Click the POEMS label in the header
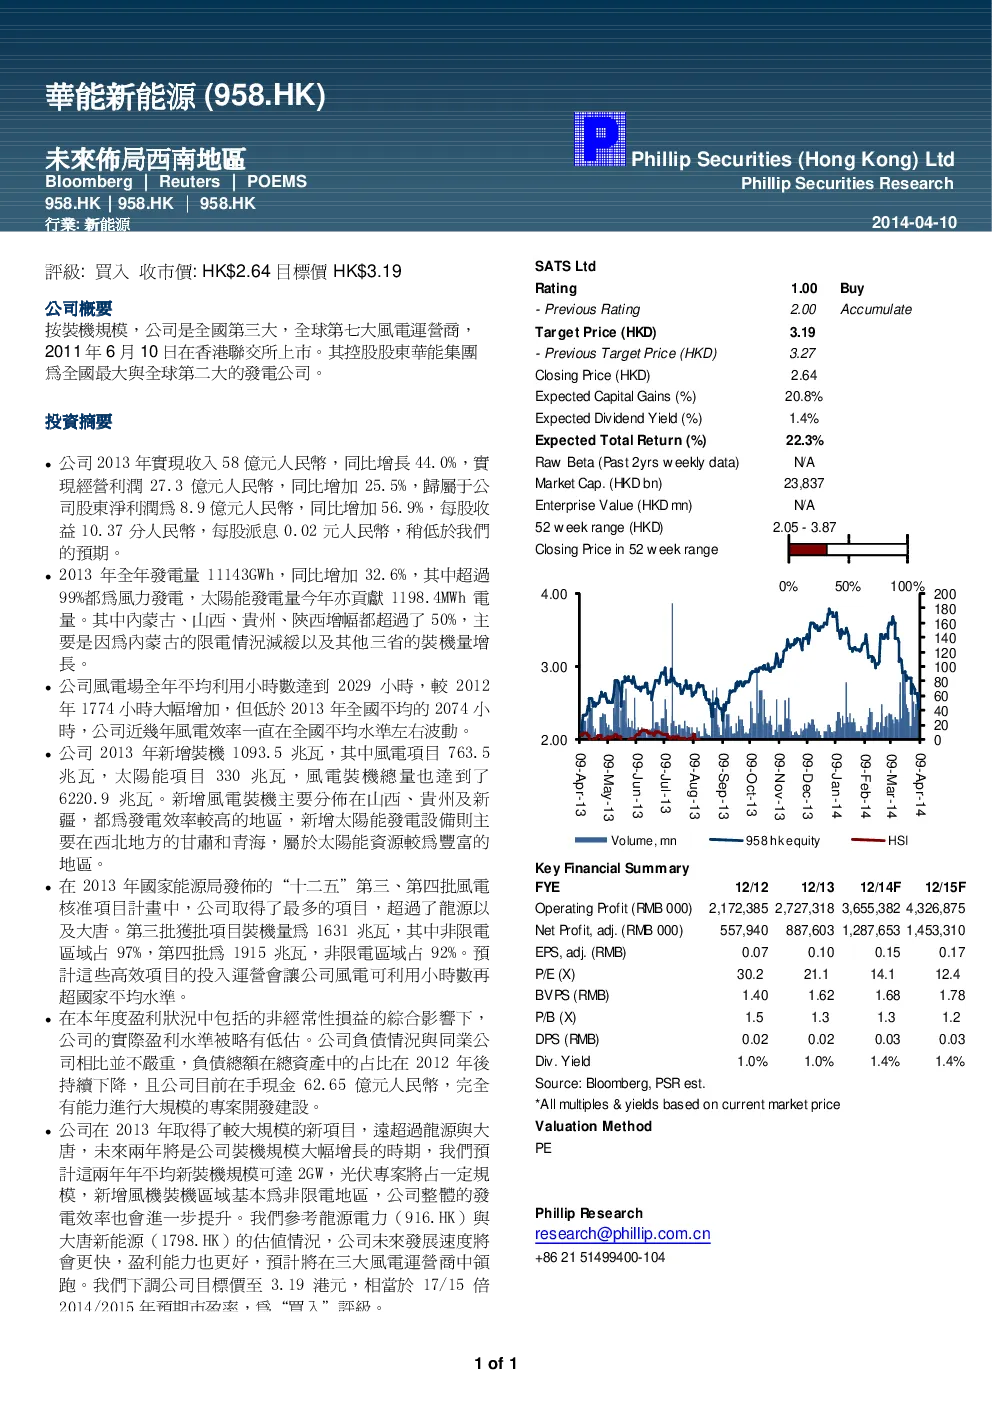 [x=277, y=182]
